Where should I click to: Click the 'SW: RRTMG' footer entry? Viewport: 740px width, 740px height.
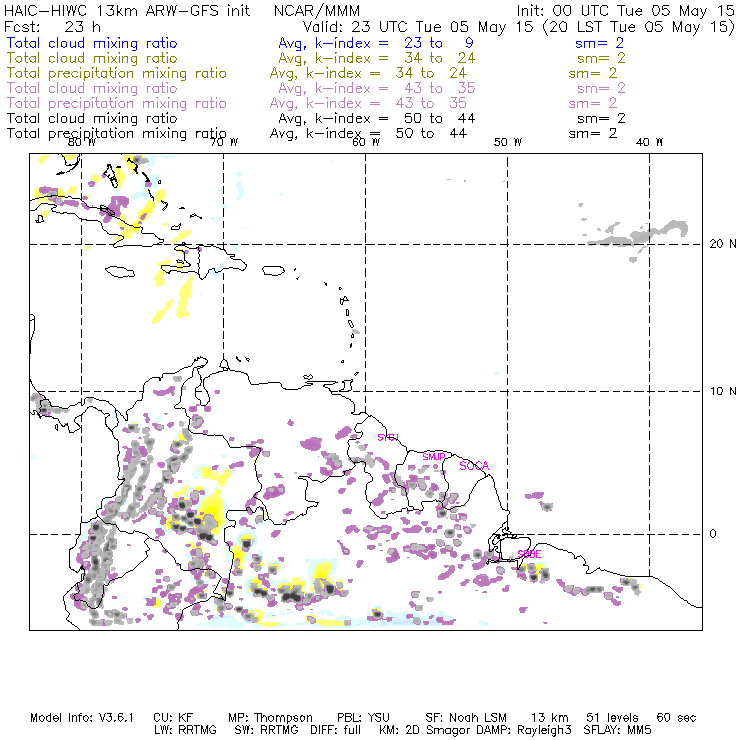pos(267,730)
